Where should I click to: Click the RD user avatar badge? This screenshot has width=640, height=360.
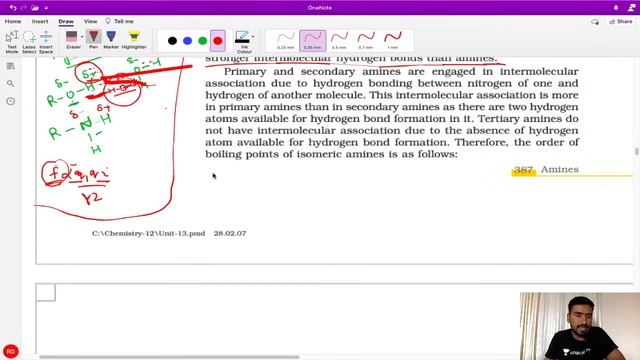click(x=11, y=351)
